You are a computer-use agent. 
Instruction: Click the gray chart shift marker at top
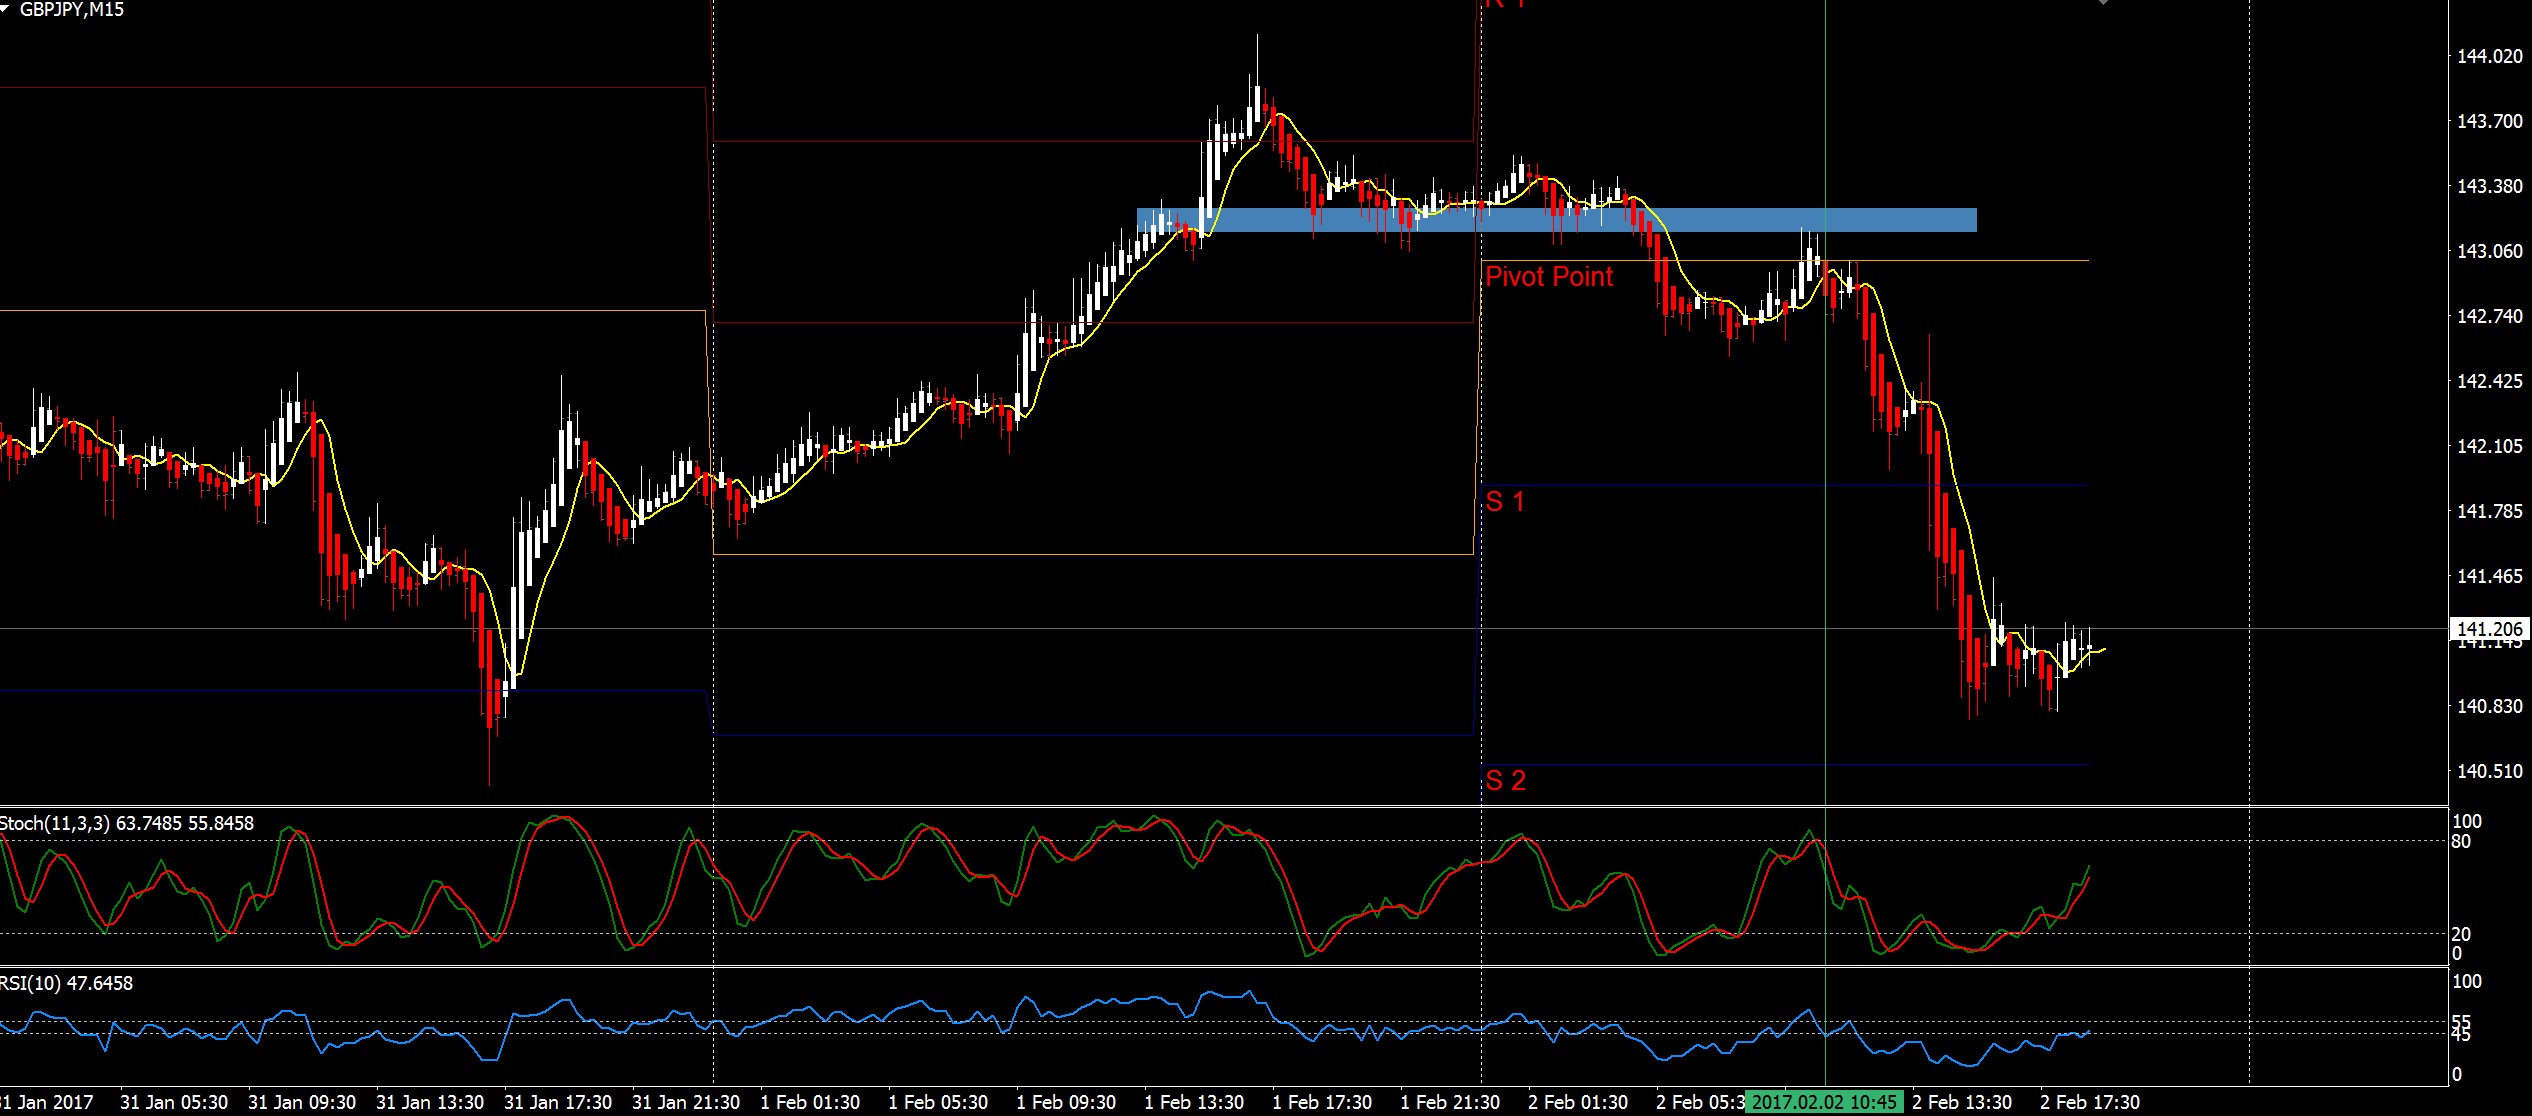click(x=2103, y=3)
